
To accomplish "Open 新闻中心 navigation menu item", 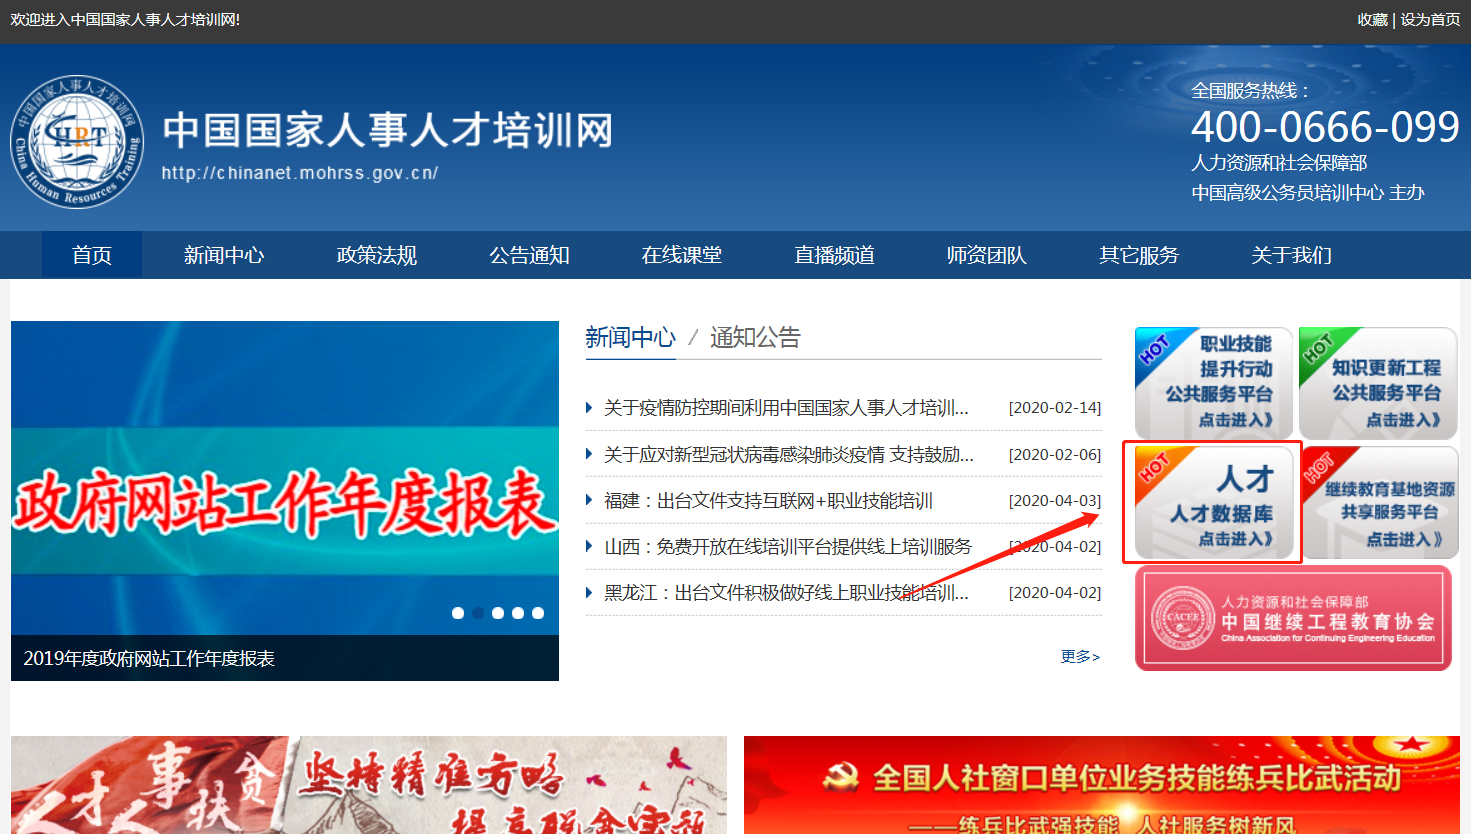I will coord(224,255).
